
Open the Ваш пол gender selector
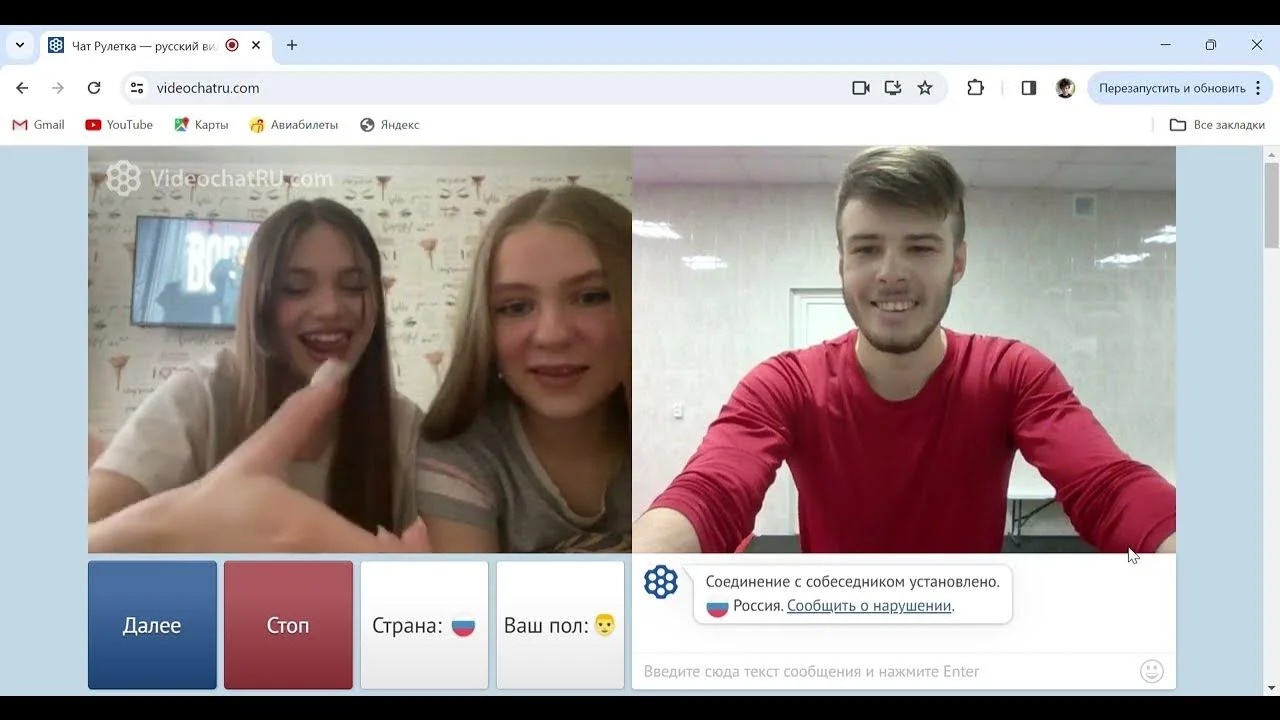560,625
